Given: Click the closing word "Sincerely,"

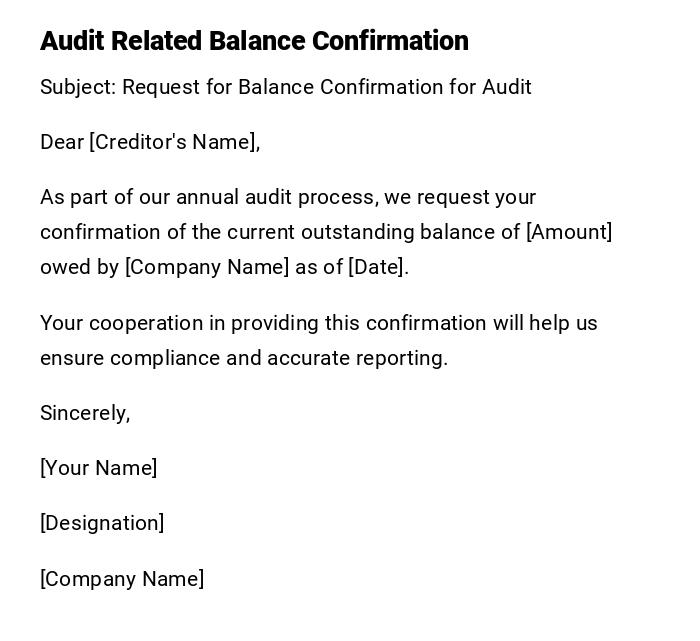Looking at the screenshot, I should [x=85, y=413].
